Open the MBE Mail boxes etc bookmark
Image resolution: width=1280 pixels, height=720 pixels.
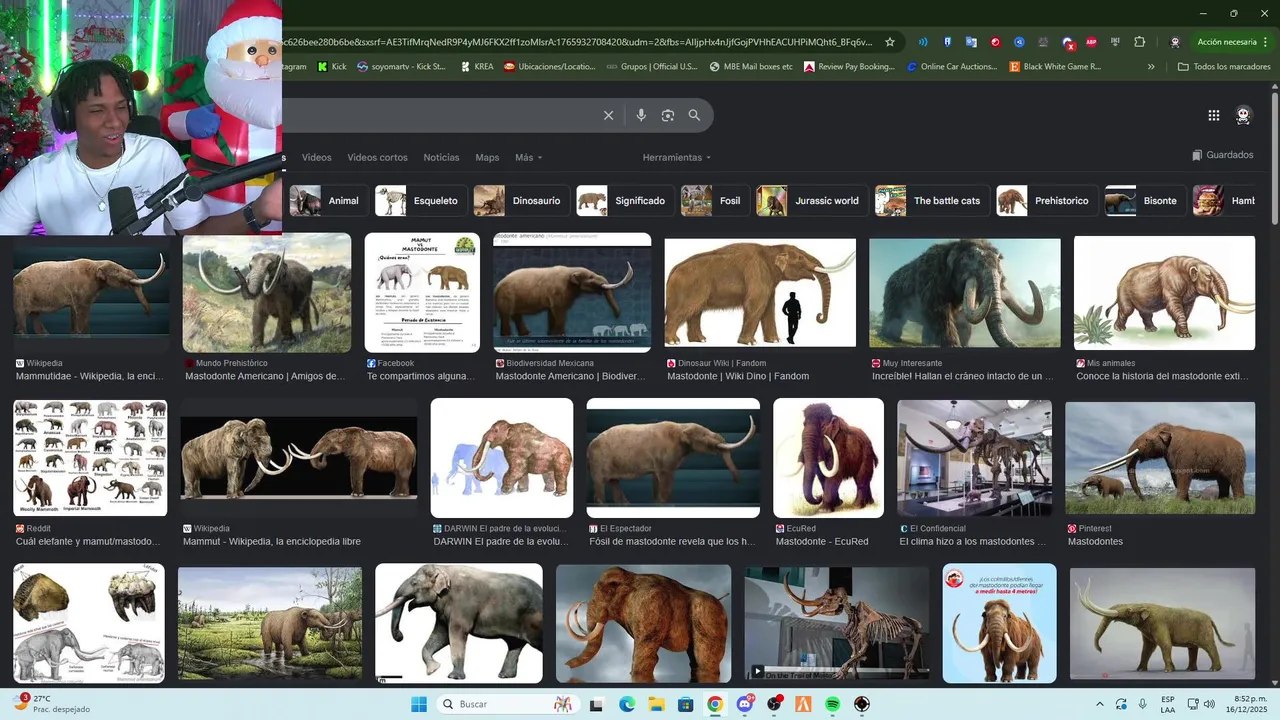pos(750,67)
